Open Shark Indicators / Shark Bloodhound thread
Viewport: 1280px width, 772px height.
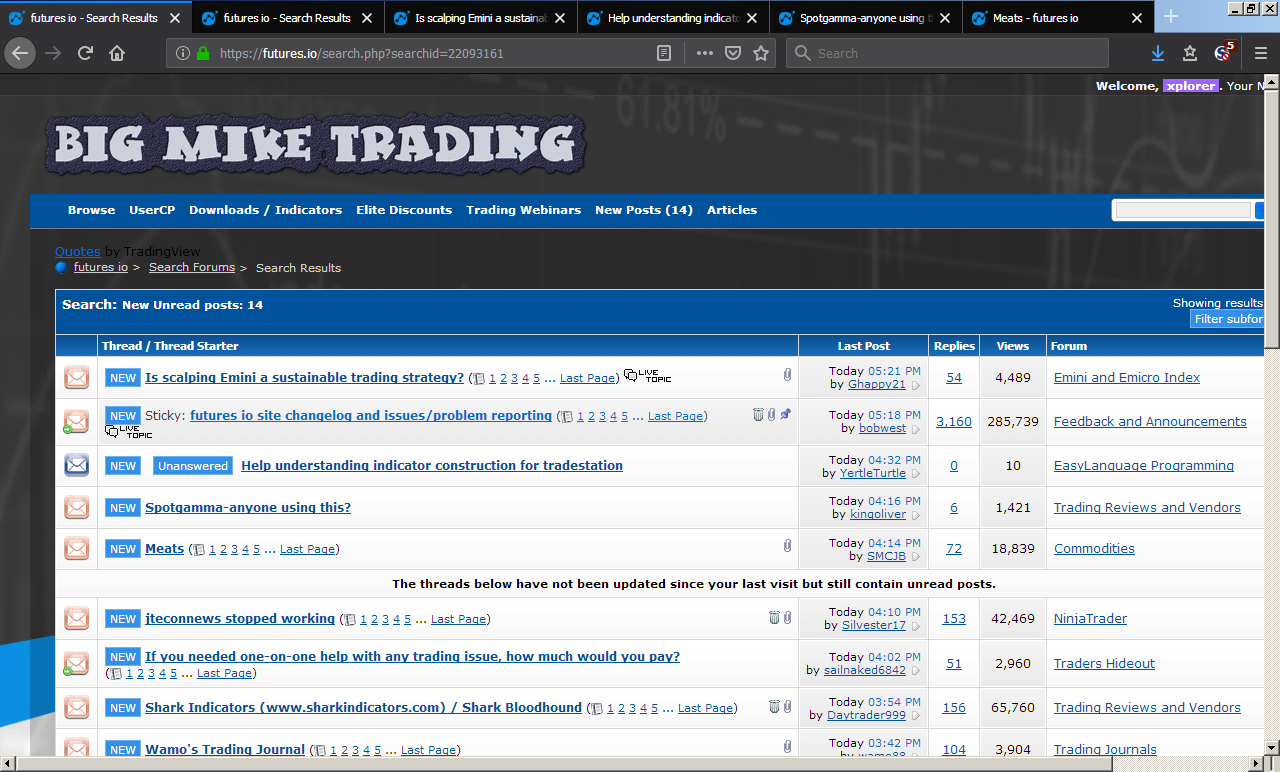pos(363,708)
